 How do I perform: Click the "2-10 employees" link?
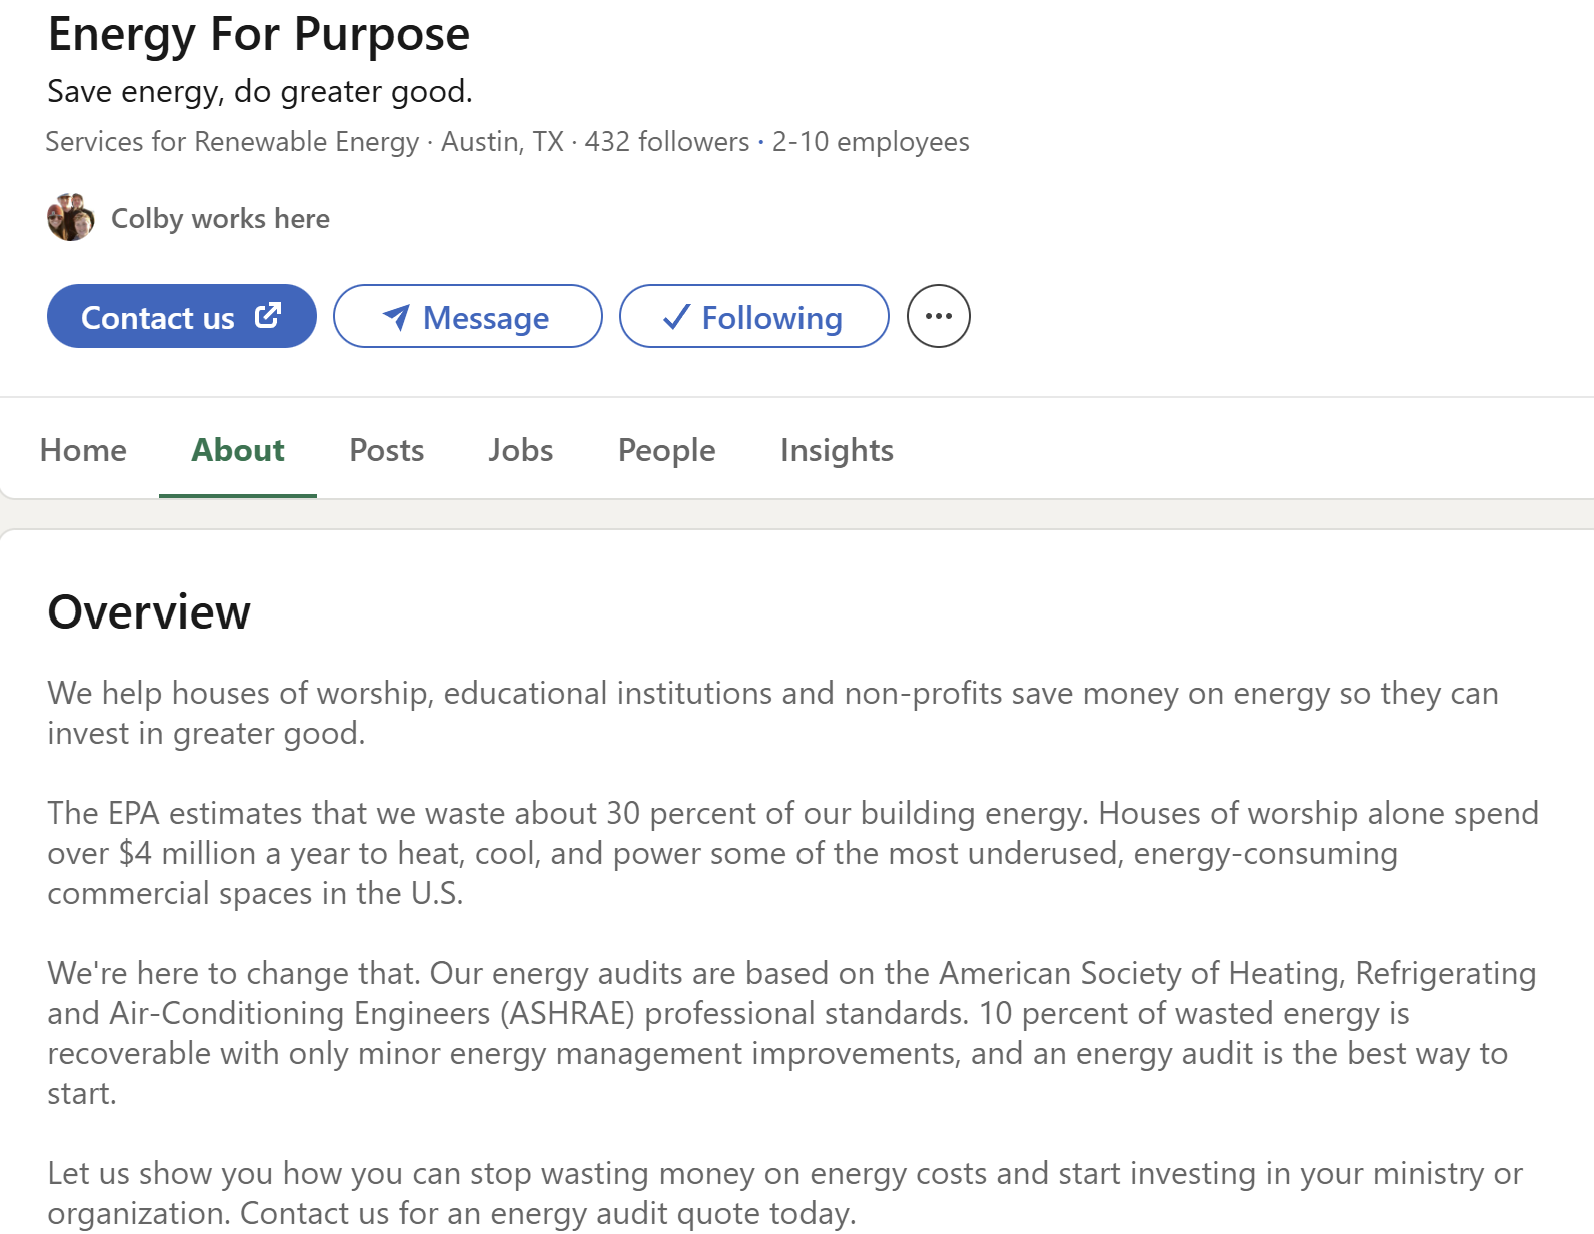[870, 142]
